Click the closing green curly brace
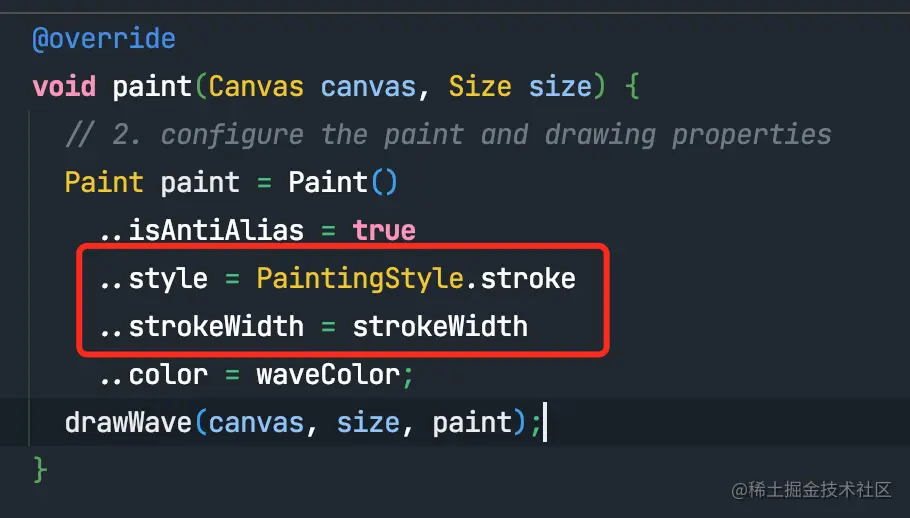910x518 pixels. (39, 470)
